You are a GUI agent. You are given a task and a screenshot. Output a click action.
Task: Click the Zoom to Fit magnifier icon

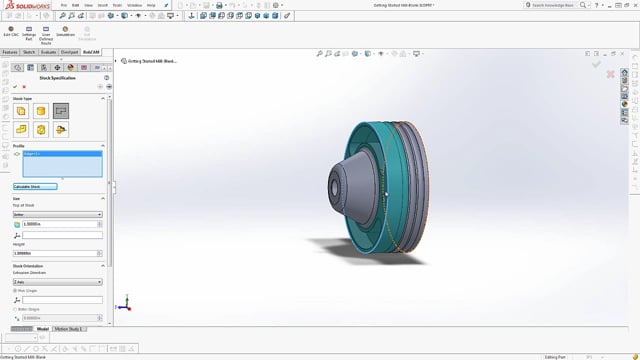coord(62,16)
